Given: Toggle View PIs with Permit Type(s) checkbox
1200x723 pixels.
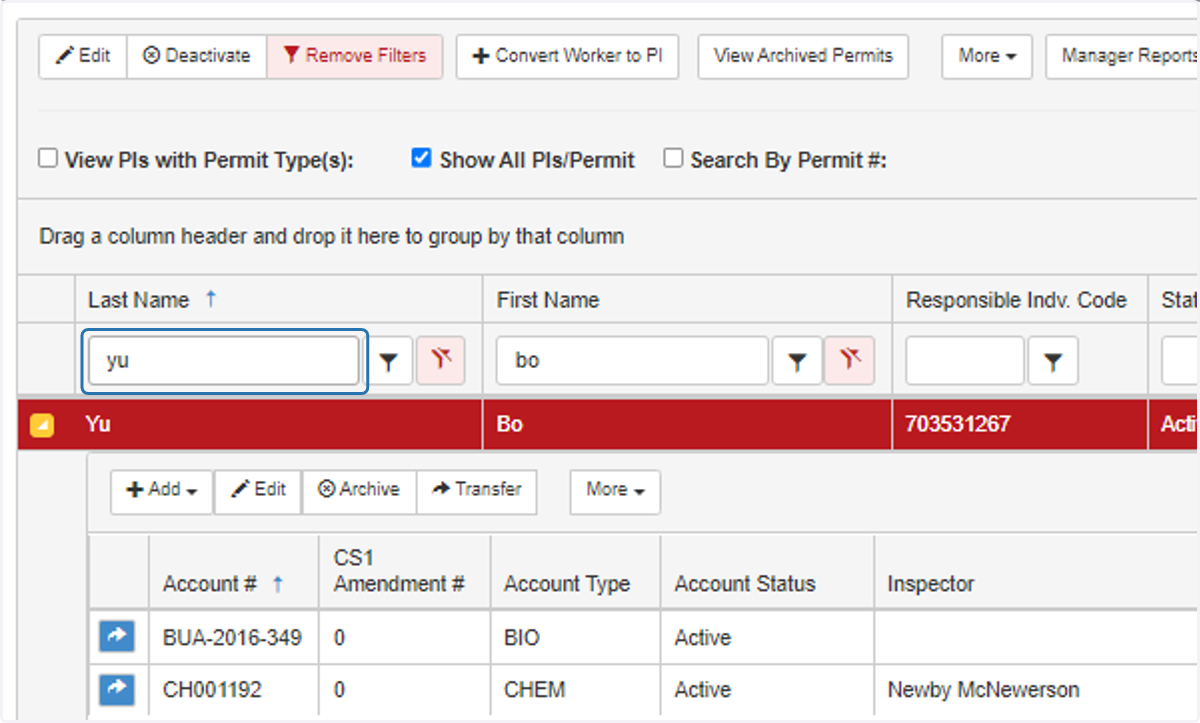Looking at the screenshot, I should tap(48, 158).
